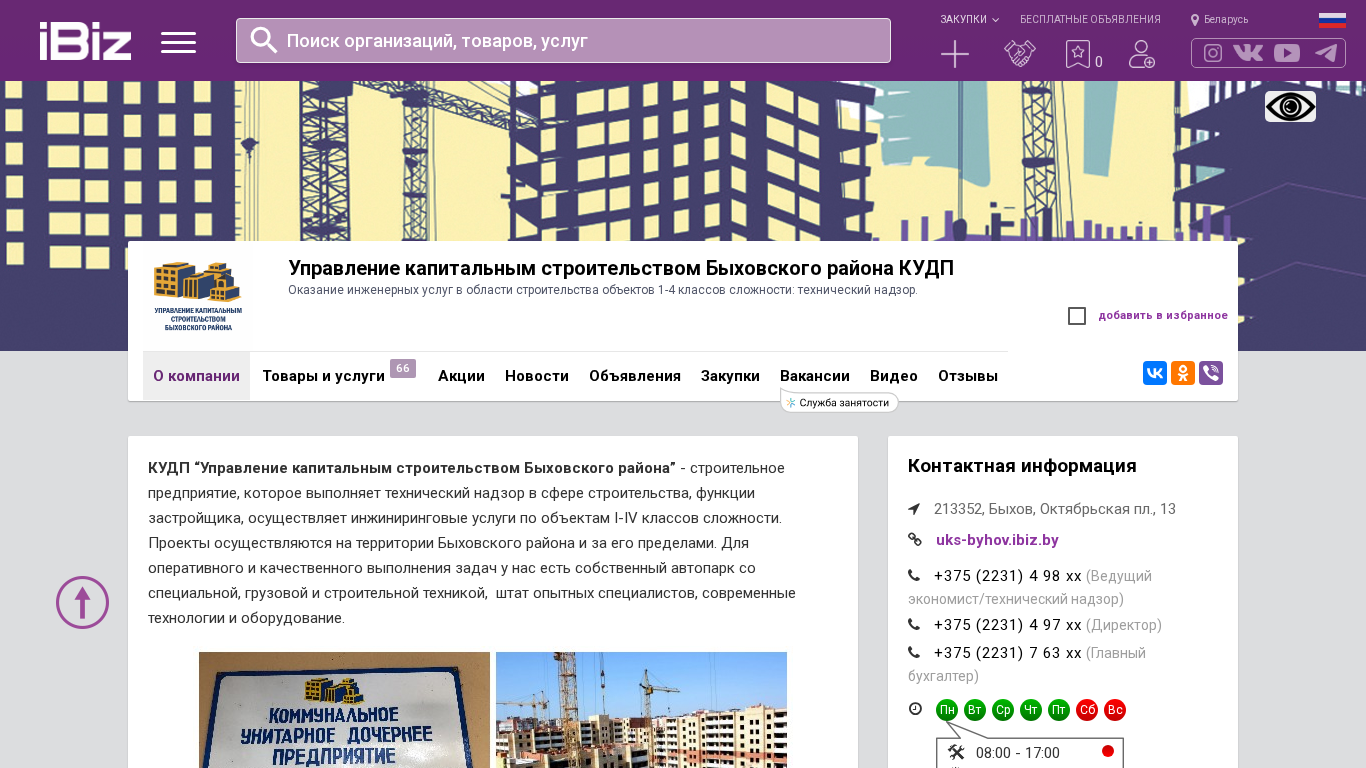This screenshot has width=1366, height=768.
Task: Reveal chief accountant's phone +375 (2231) 7 63 xx
Action: [1008, 653]
